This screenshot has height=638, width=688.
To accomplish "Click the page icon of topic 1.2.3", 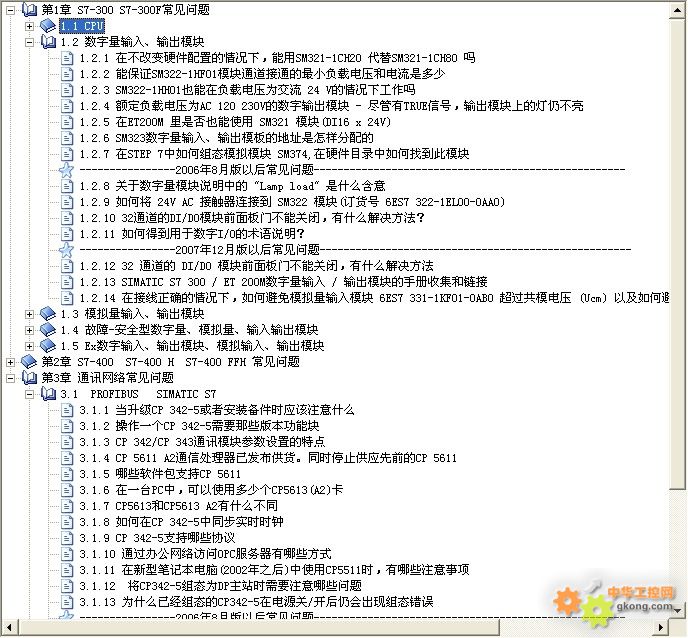I will (x=67, y=90).
